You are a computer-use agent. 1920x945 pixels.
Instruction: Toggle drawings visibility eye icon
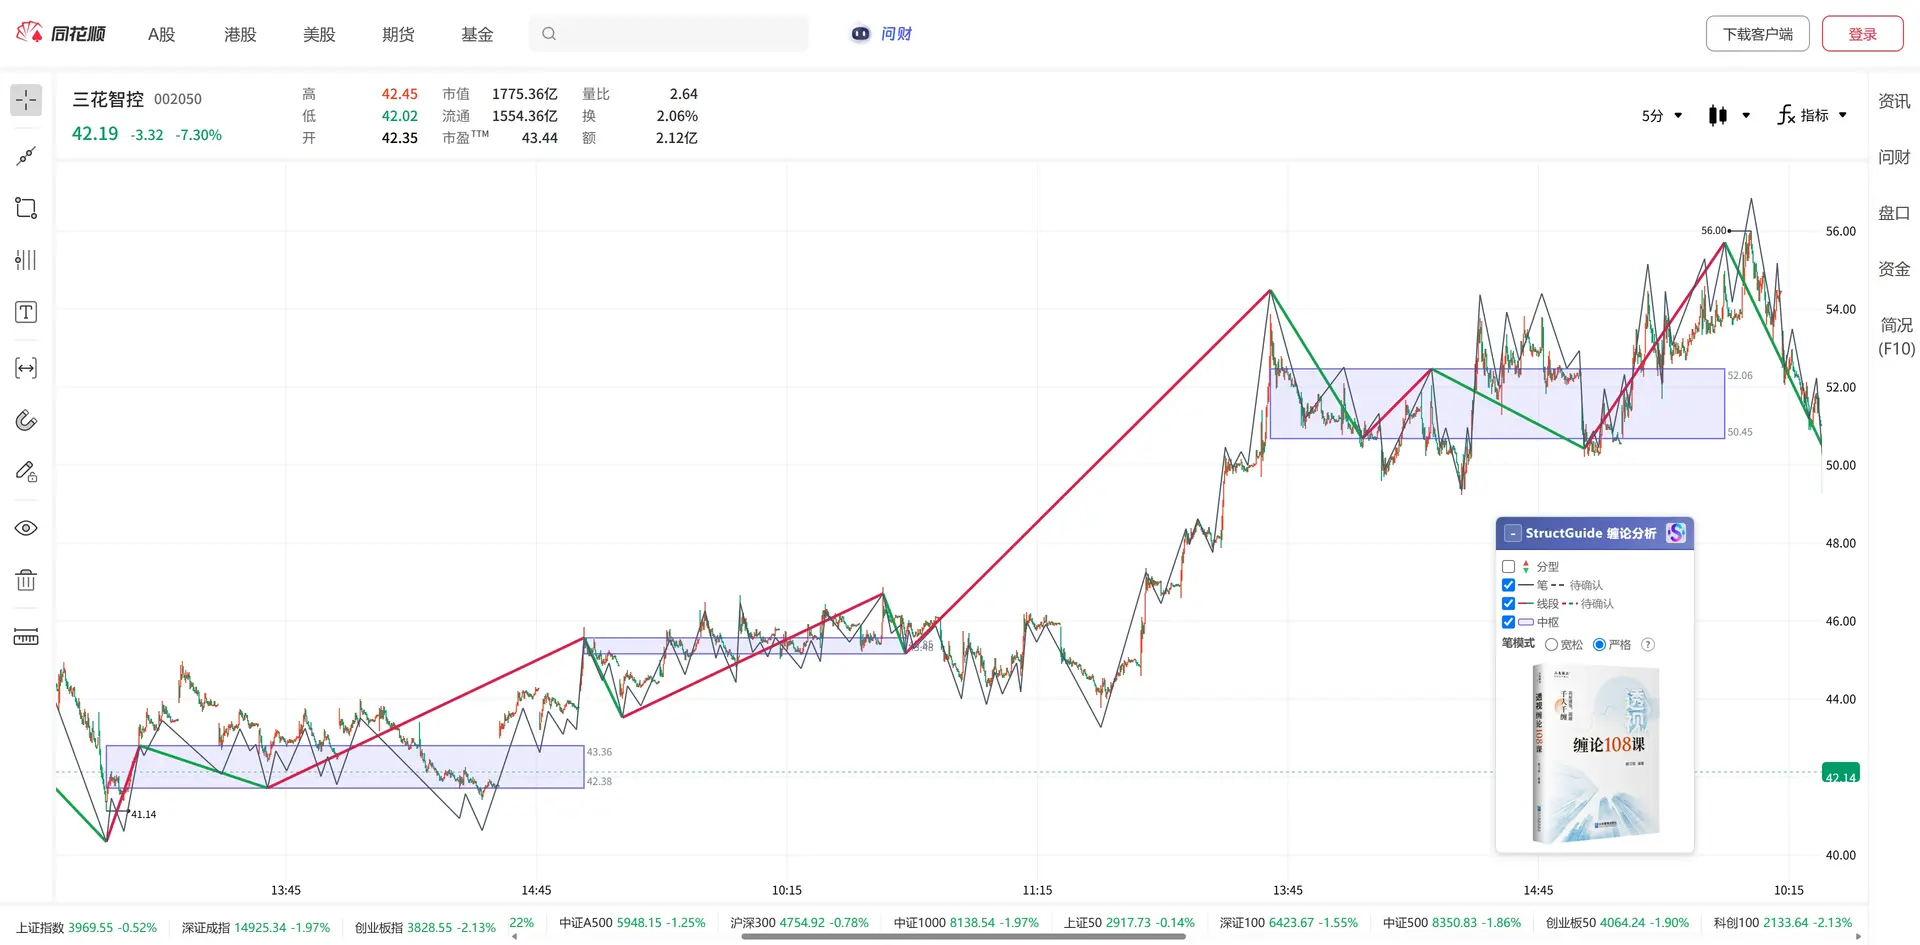(26, 528)
